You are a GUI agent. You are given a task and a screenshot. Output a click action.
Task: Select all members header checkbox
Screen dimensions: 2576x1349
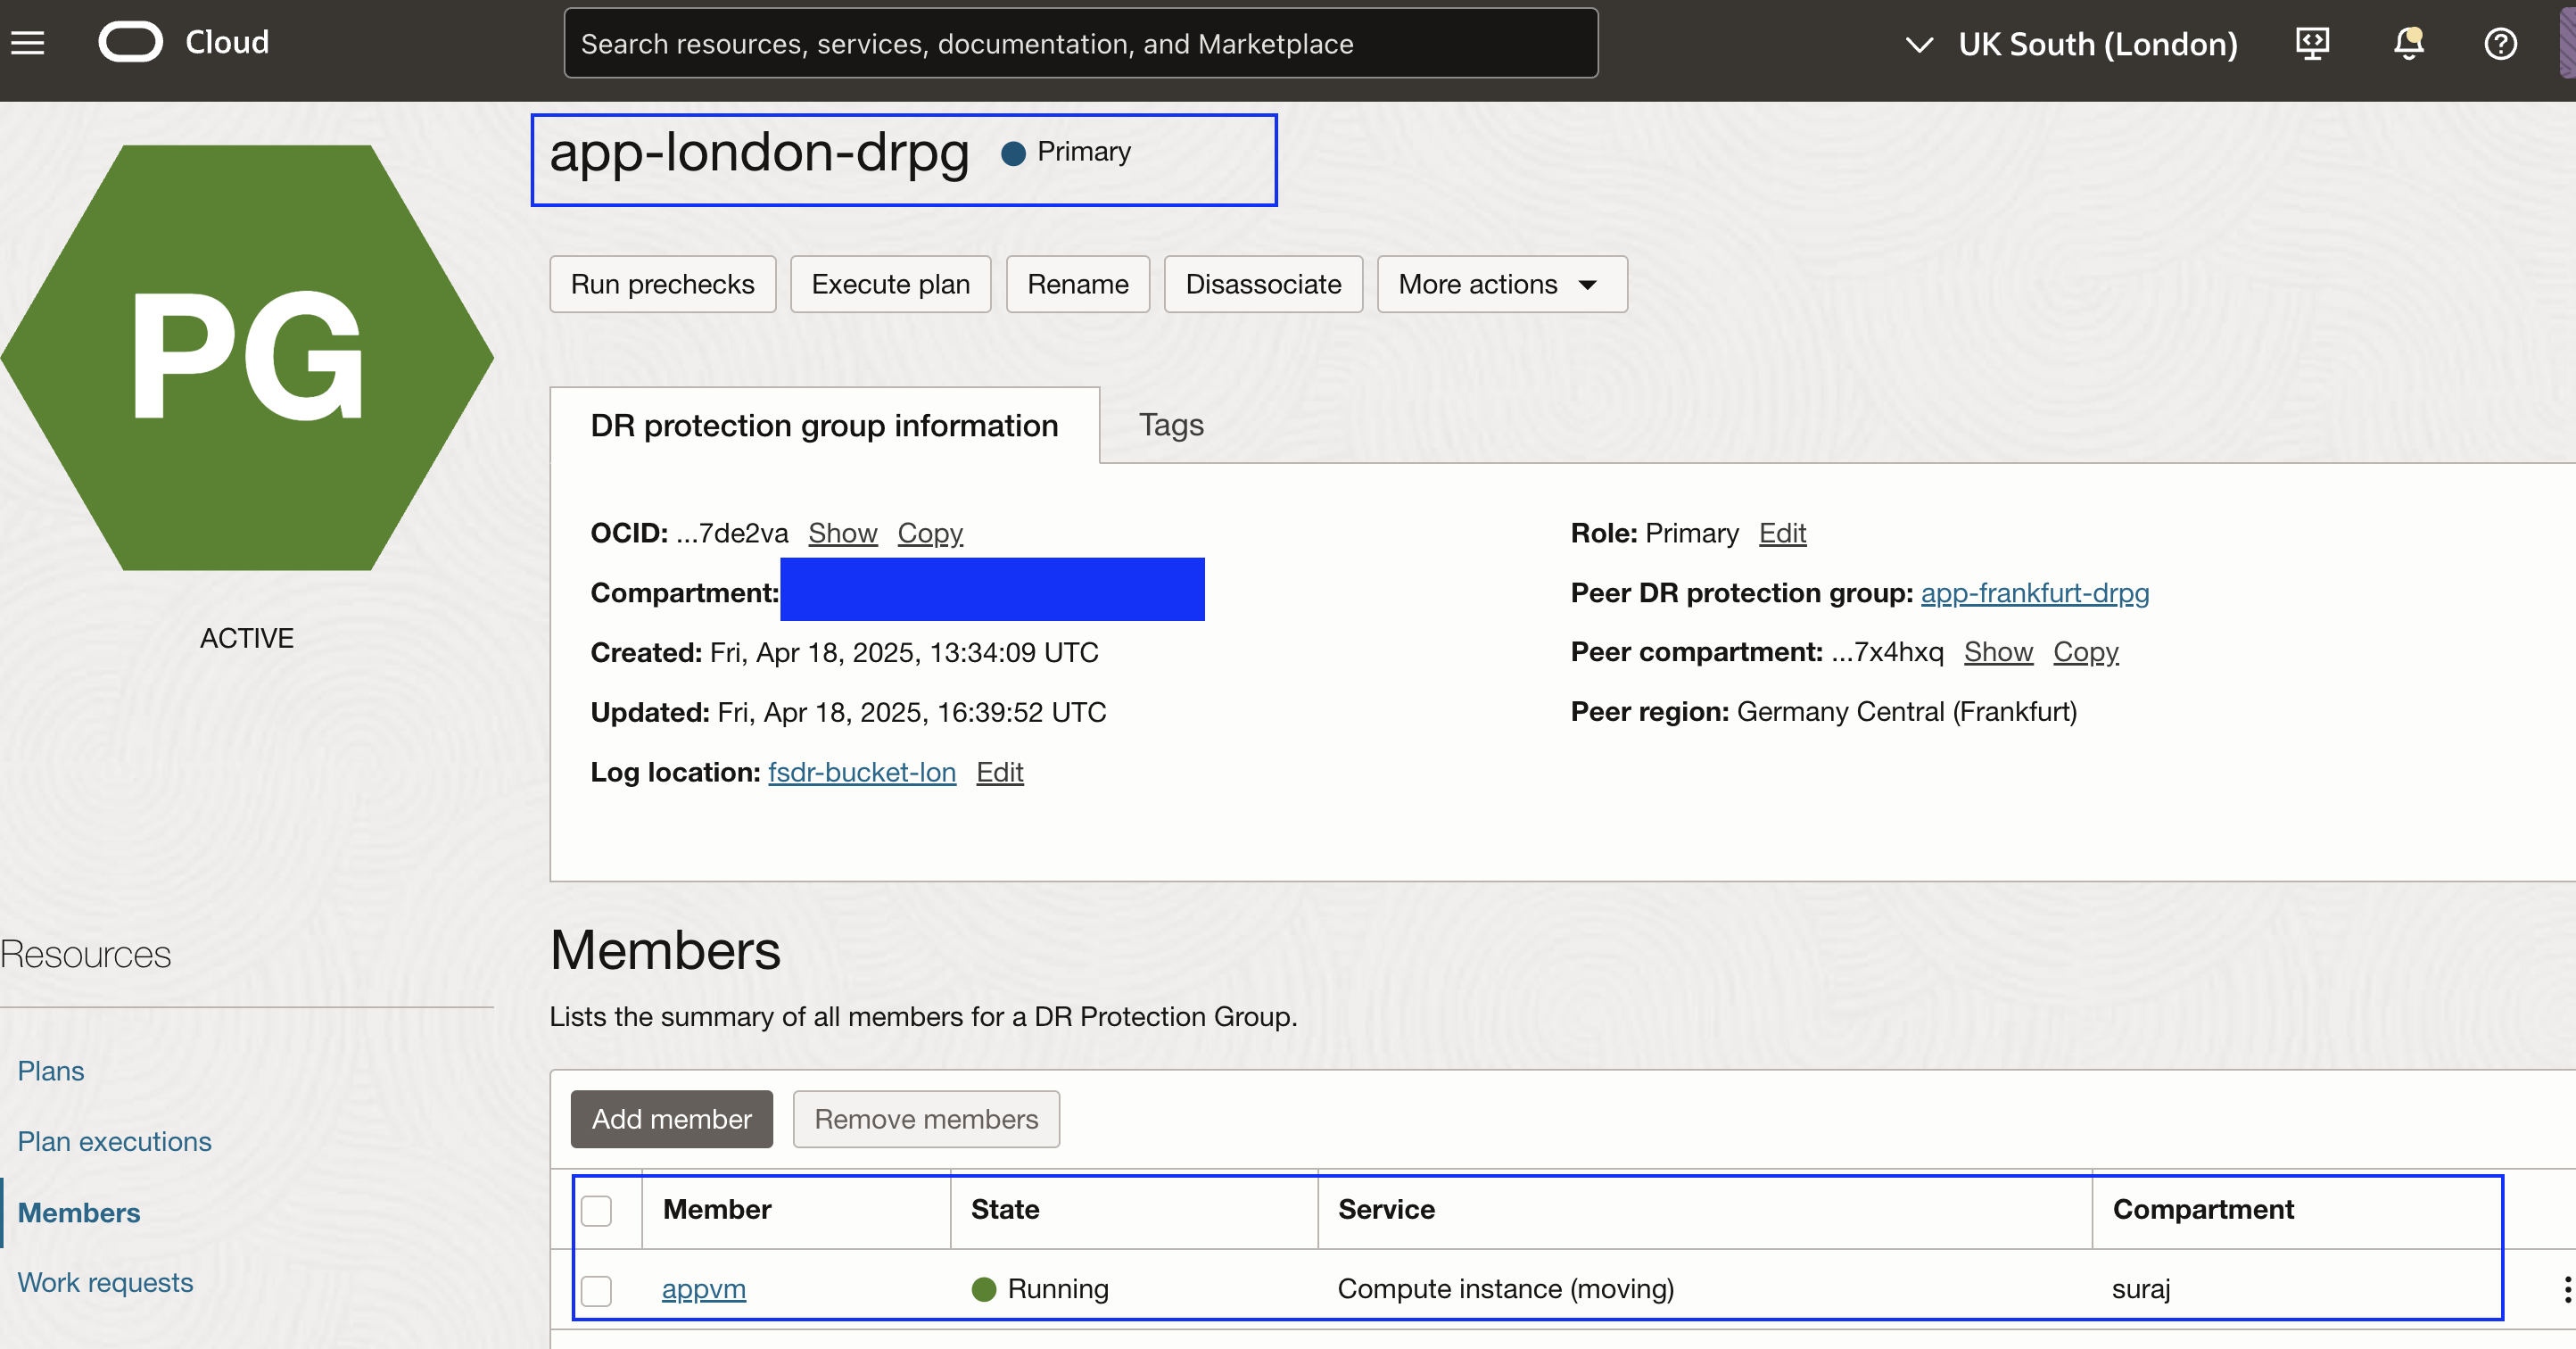[x=596, y=1210]
